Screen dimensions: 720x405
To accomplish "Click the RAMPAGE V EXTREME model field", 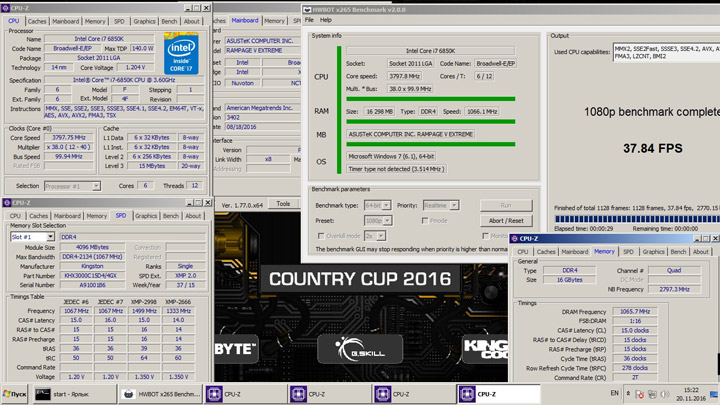I will point(262,51).
